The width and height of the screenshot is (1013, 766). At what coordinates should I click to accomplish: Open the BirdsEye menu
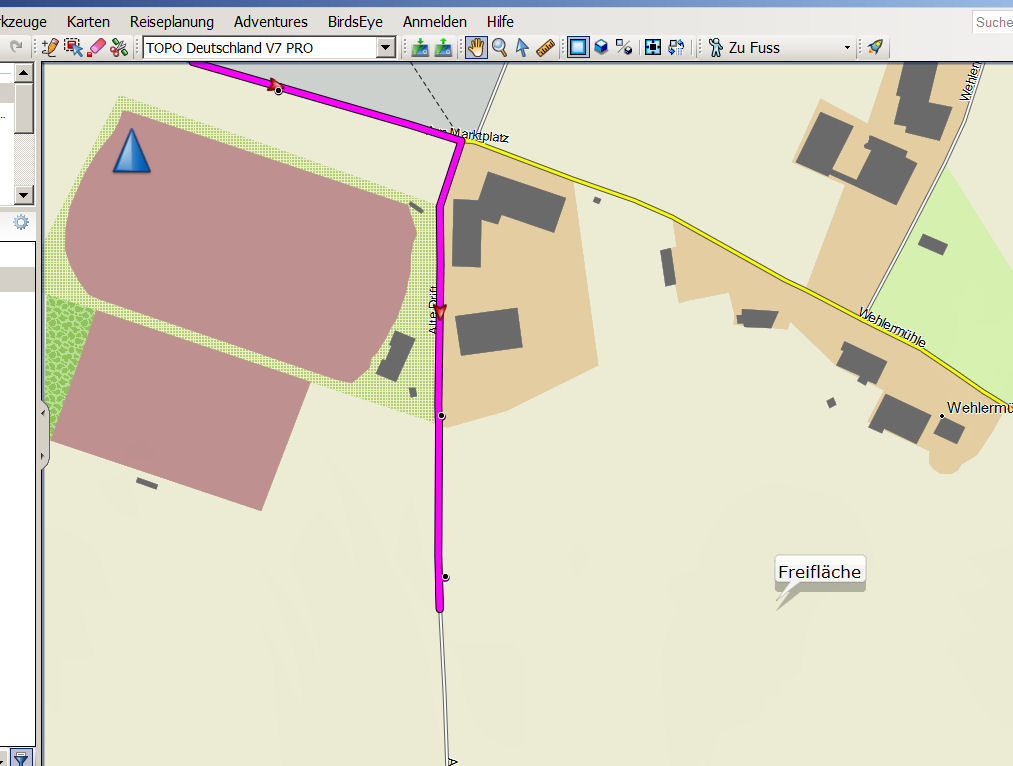(355, 21)
